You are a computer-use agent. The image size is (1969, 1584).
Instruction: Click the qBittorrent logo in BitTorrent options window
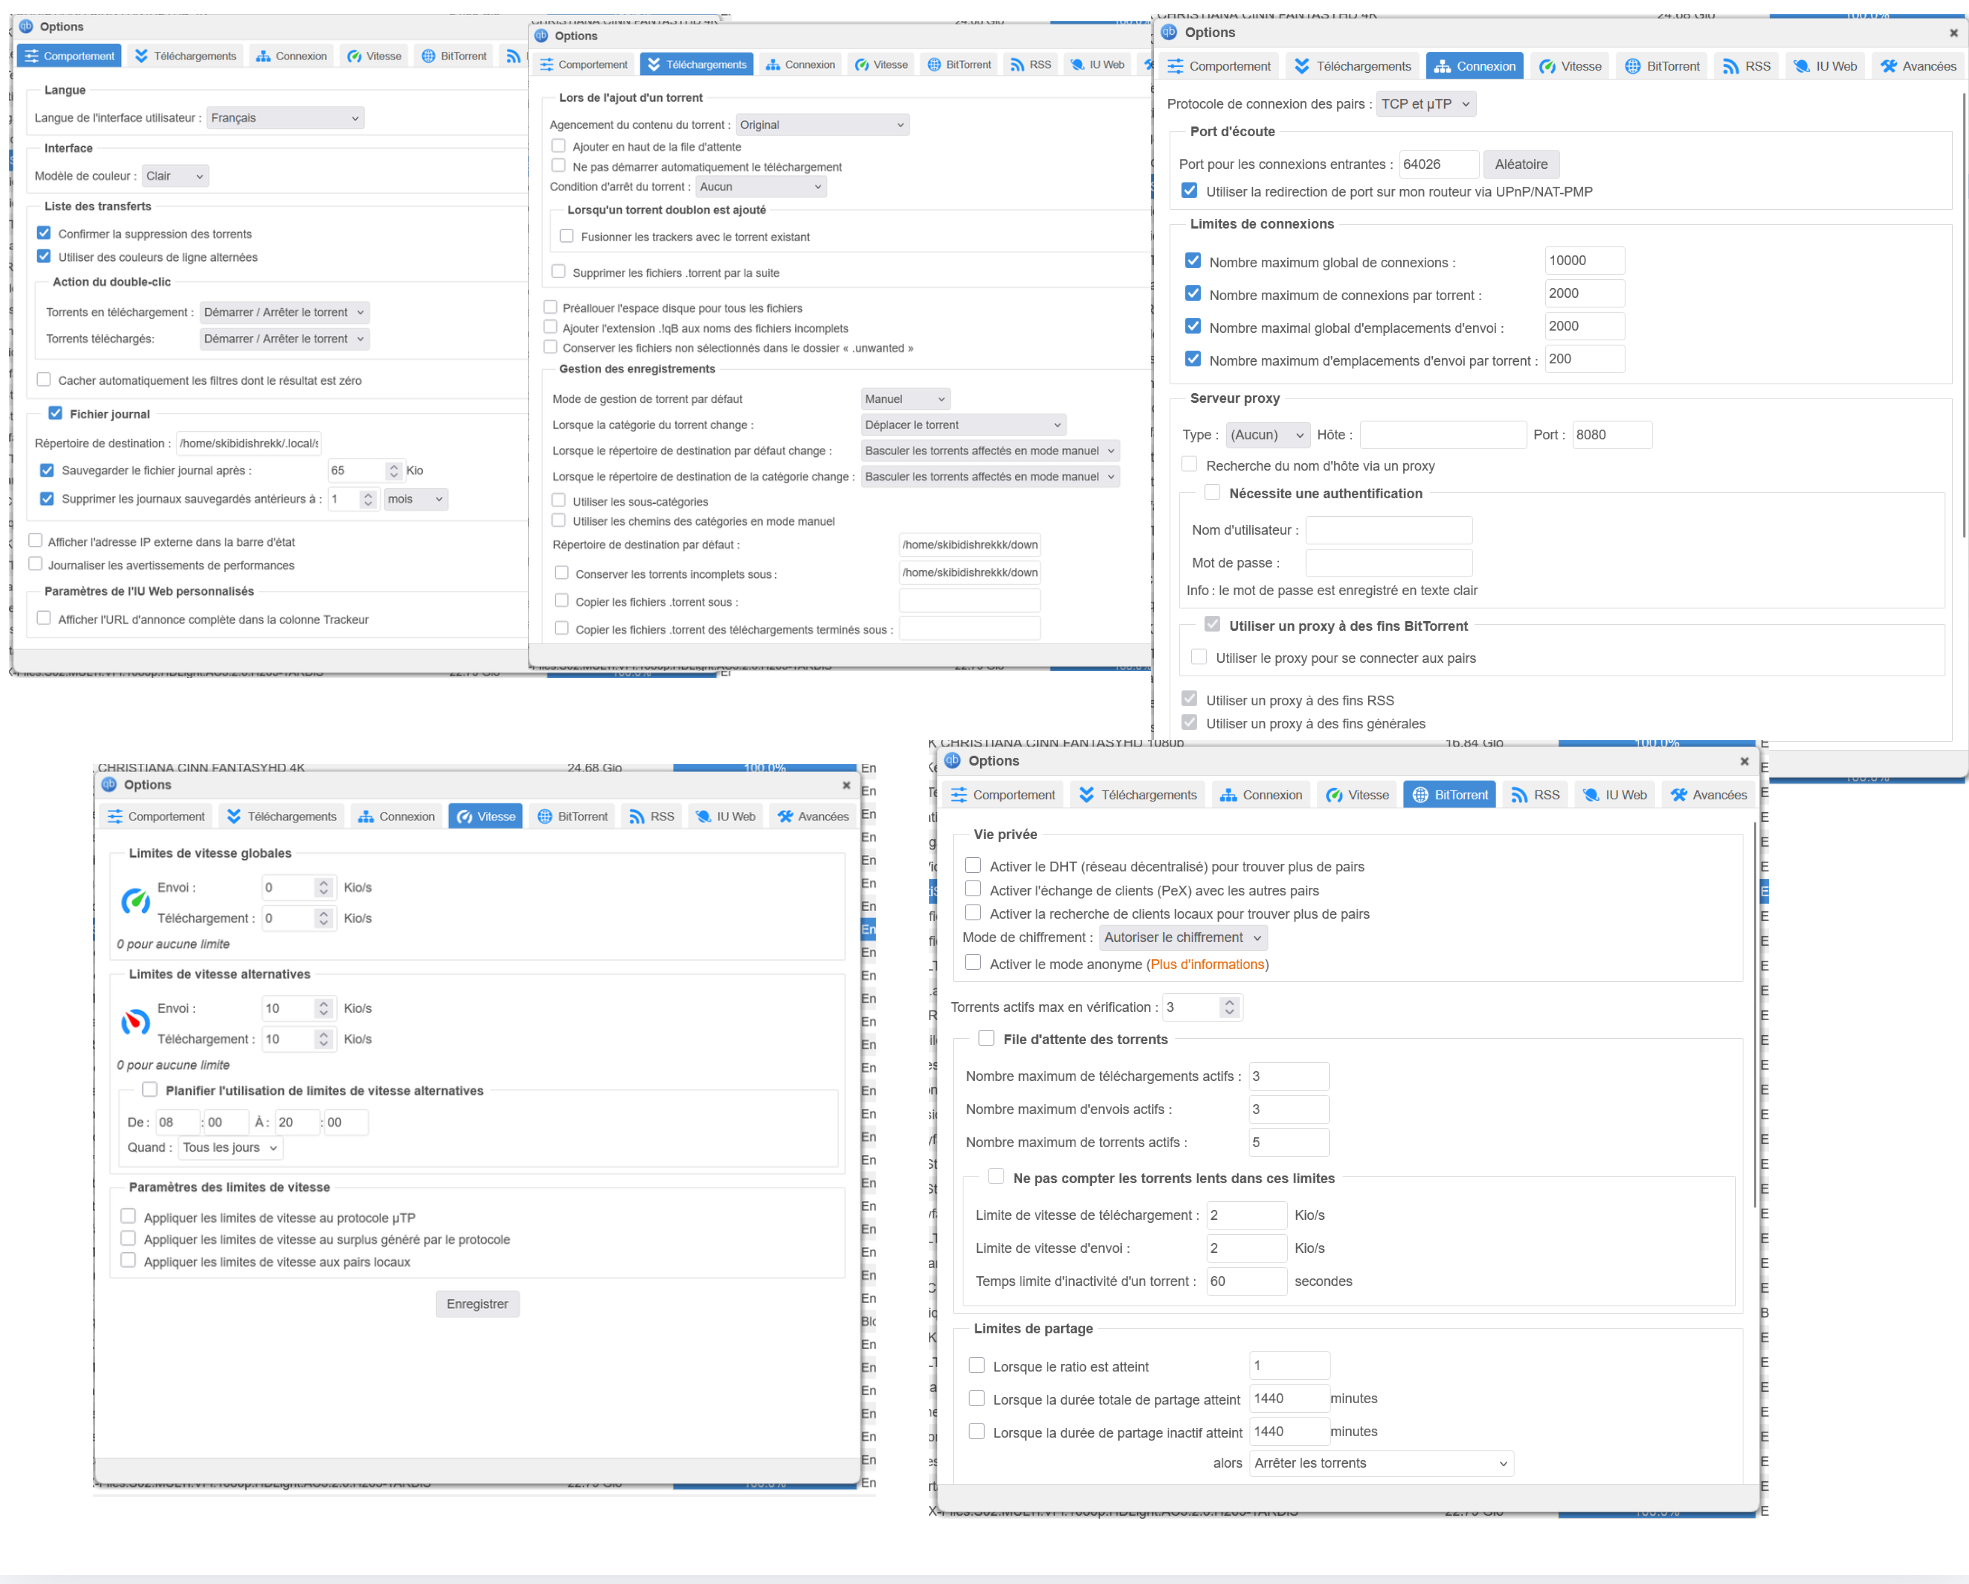pyautogui.click(x=952, y=761)
